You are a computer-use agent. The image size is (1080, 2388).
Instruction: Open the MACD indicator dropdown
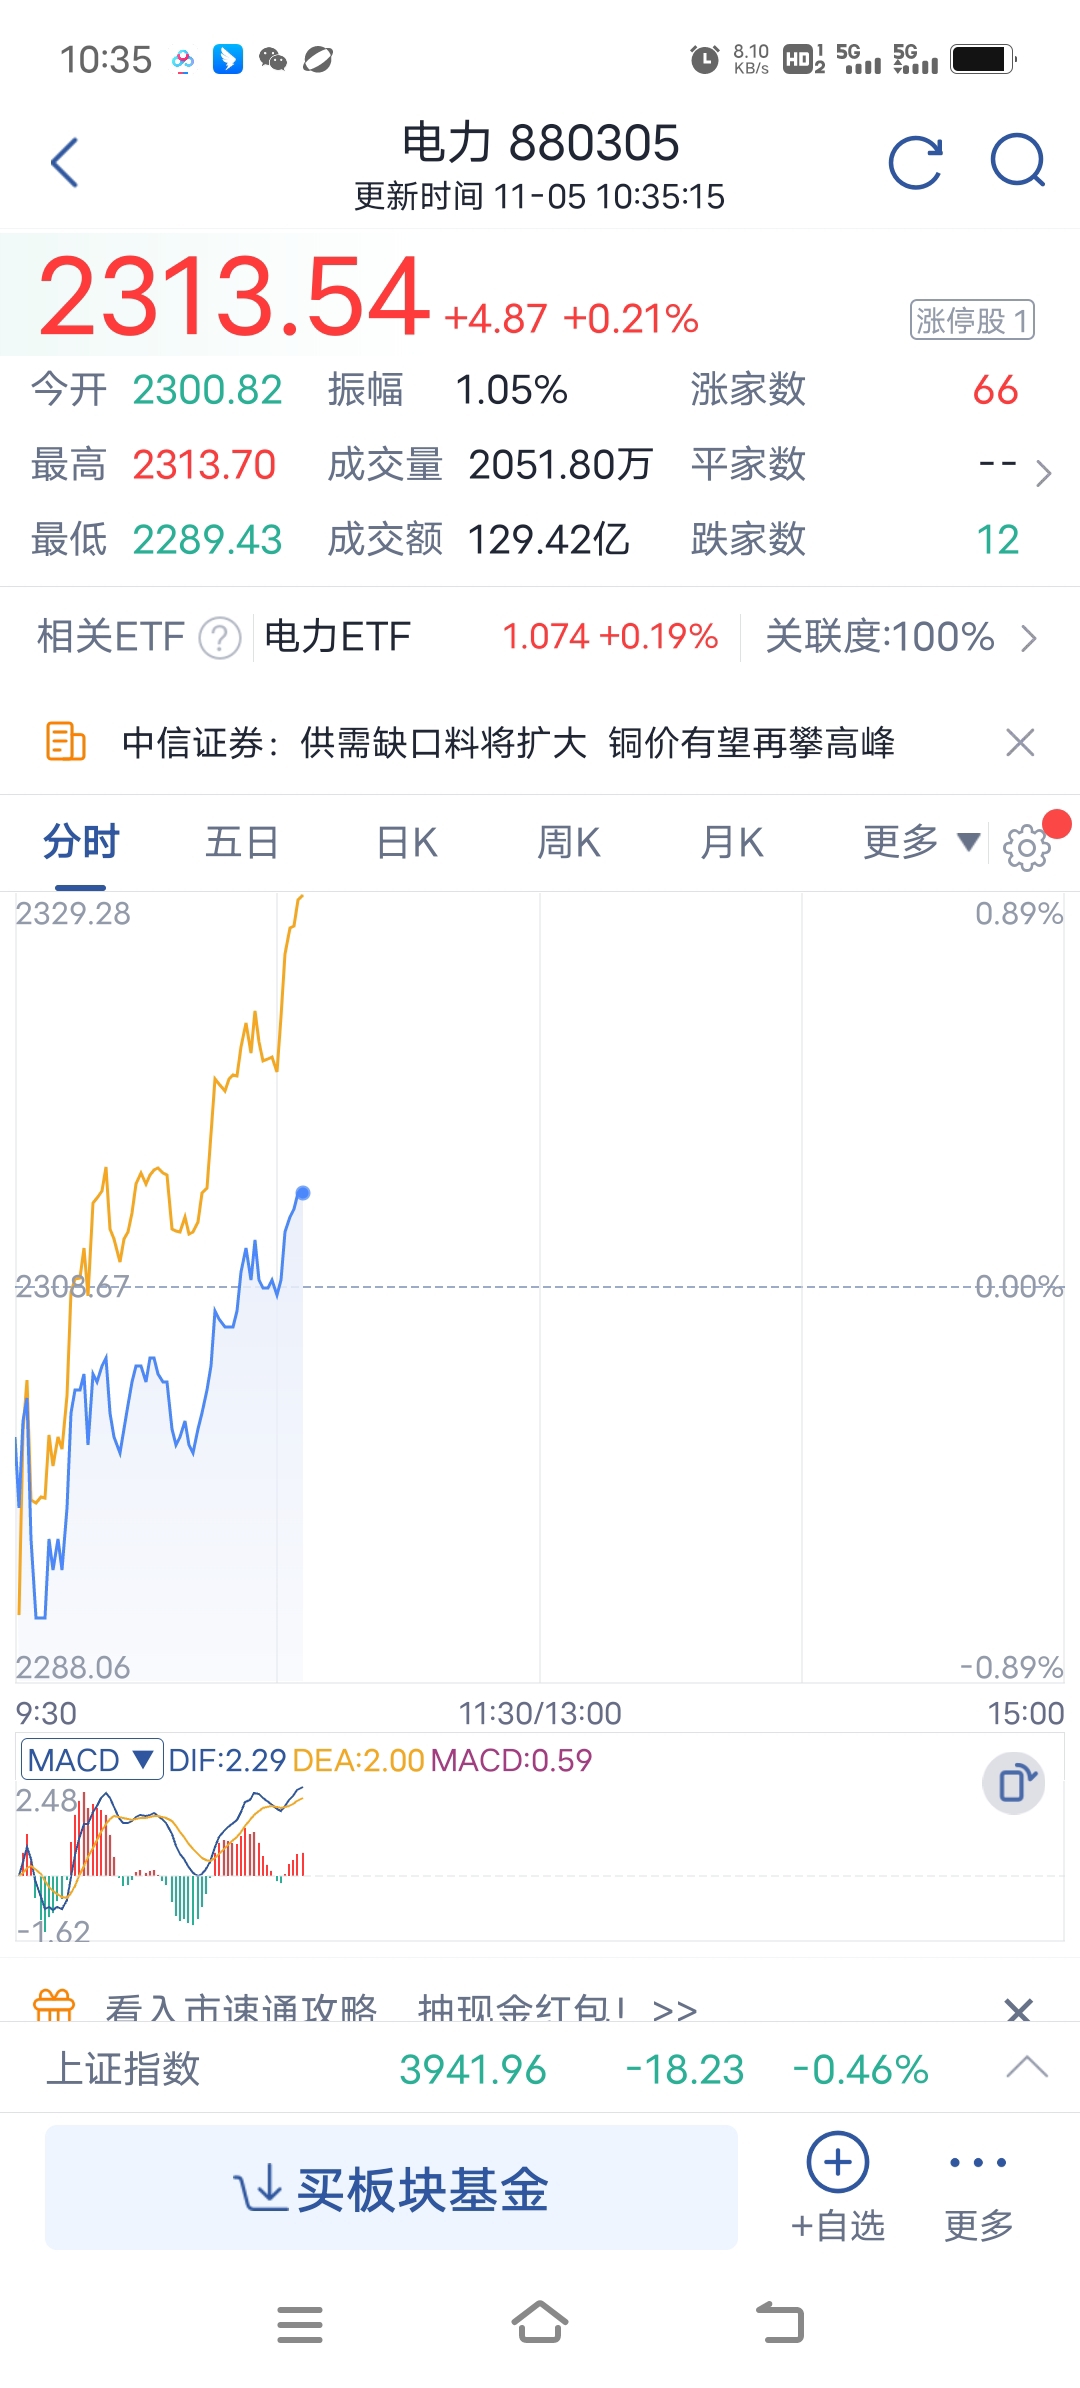pyautogui.click(x=91, y=1760)
